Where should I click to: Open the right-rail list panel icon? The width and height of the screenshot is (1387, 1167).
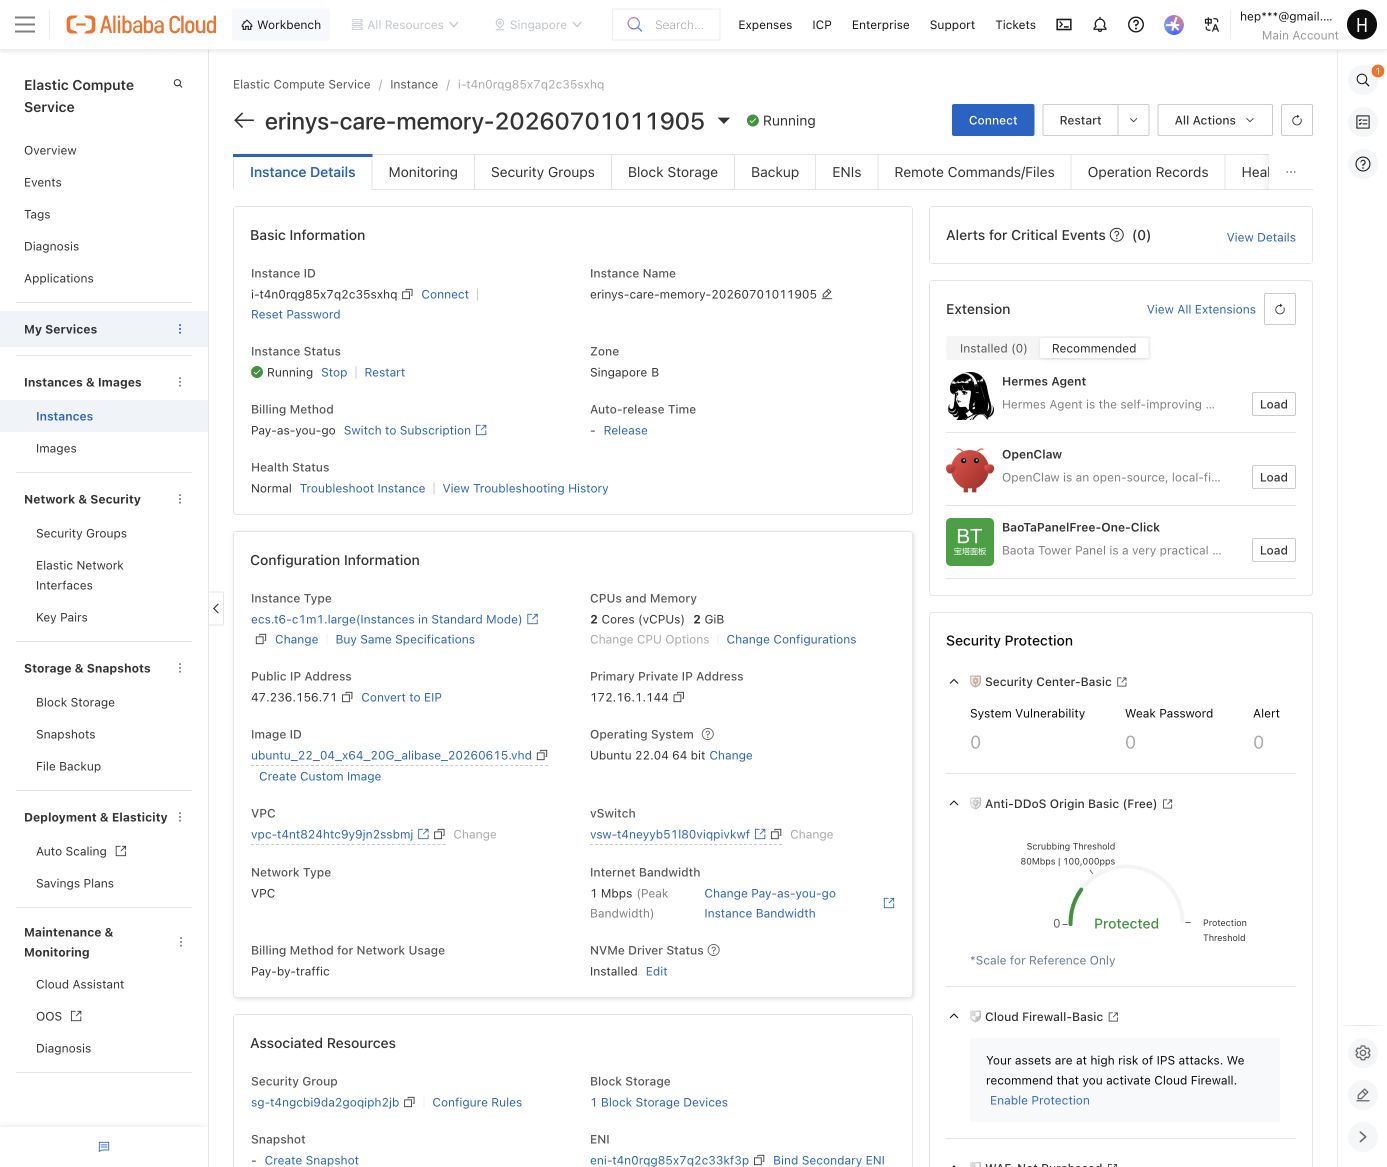point(1363,122)
